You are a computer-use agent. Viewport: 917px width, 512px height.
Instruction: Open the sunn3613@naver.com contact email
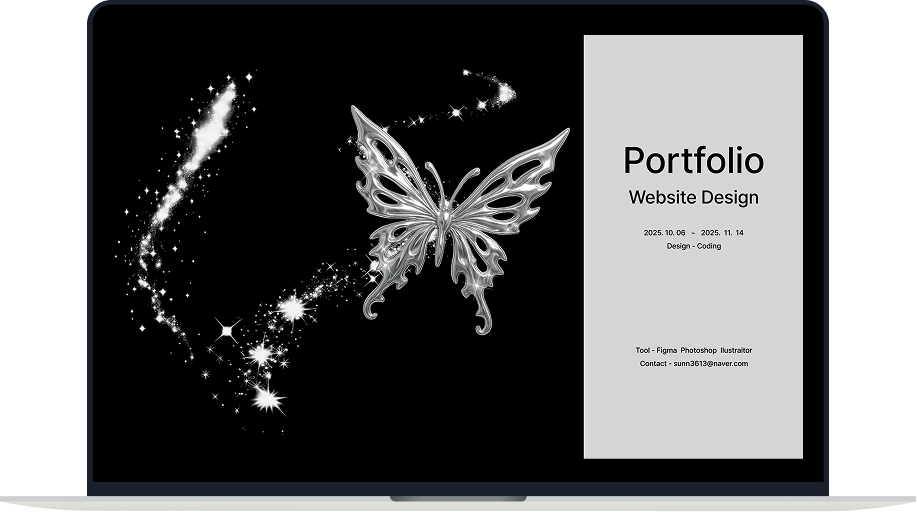click(710, 364)
